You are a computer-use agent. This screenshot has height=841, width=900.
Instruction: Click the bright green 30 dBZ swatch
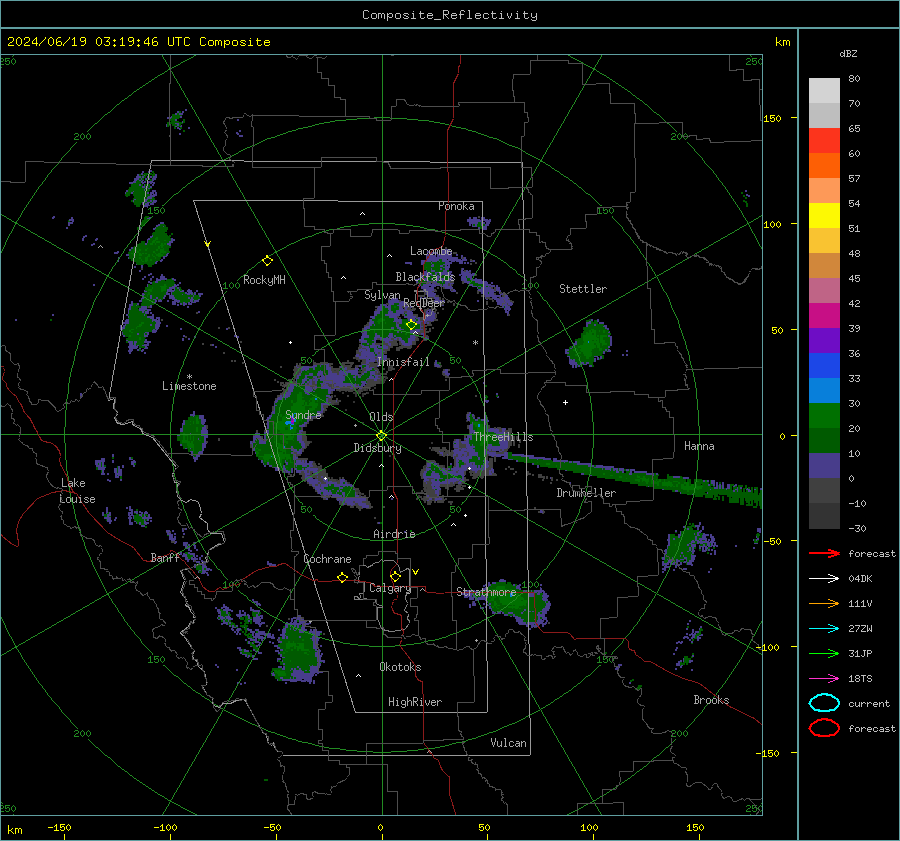[x=824, y=416]
